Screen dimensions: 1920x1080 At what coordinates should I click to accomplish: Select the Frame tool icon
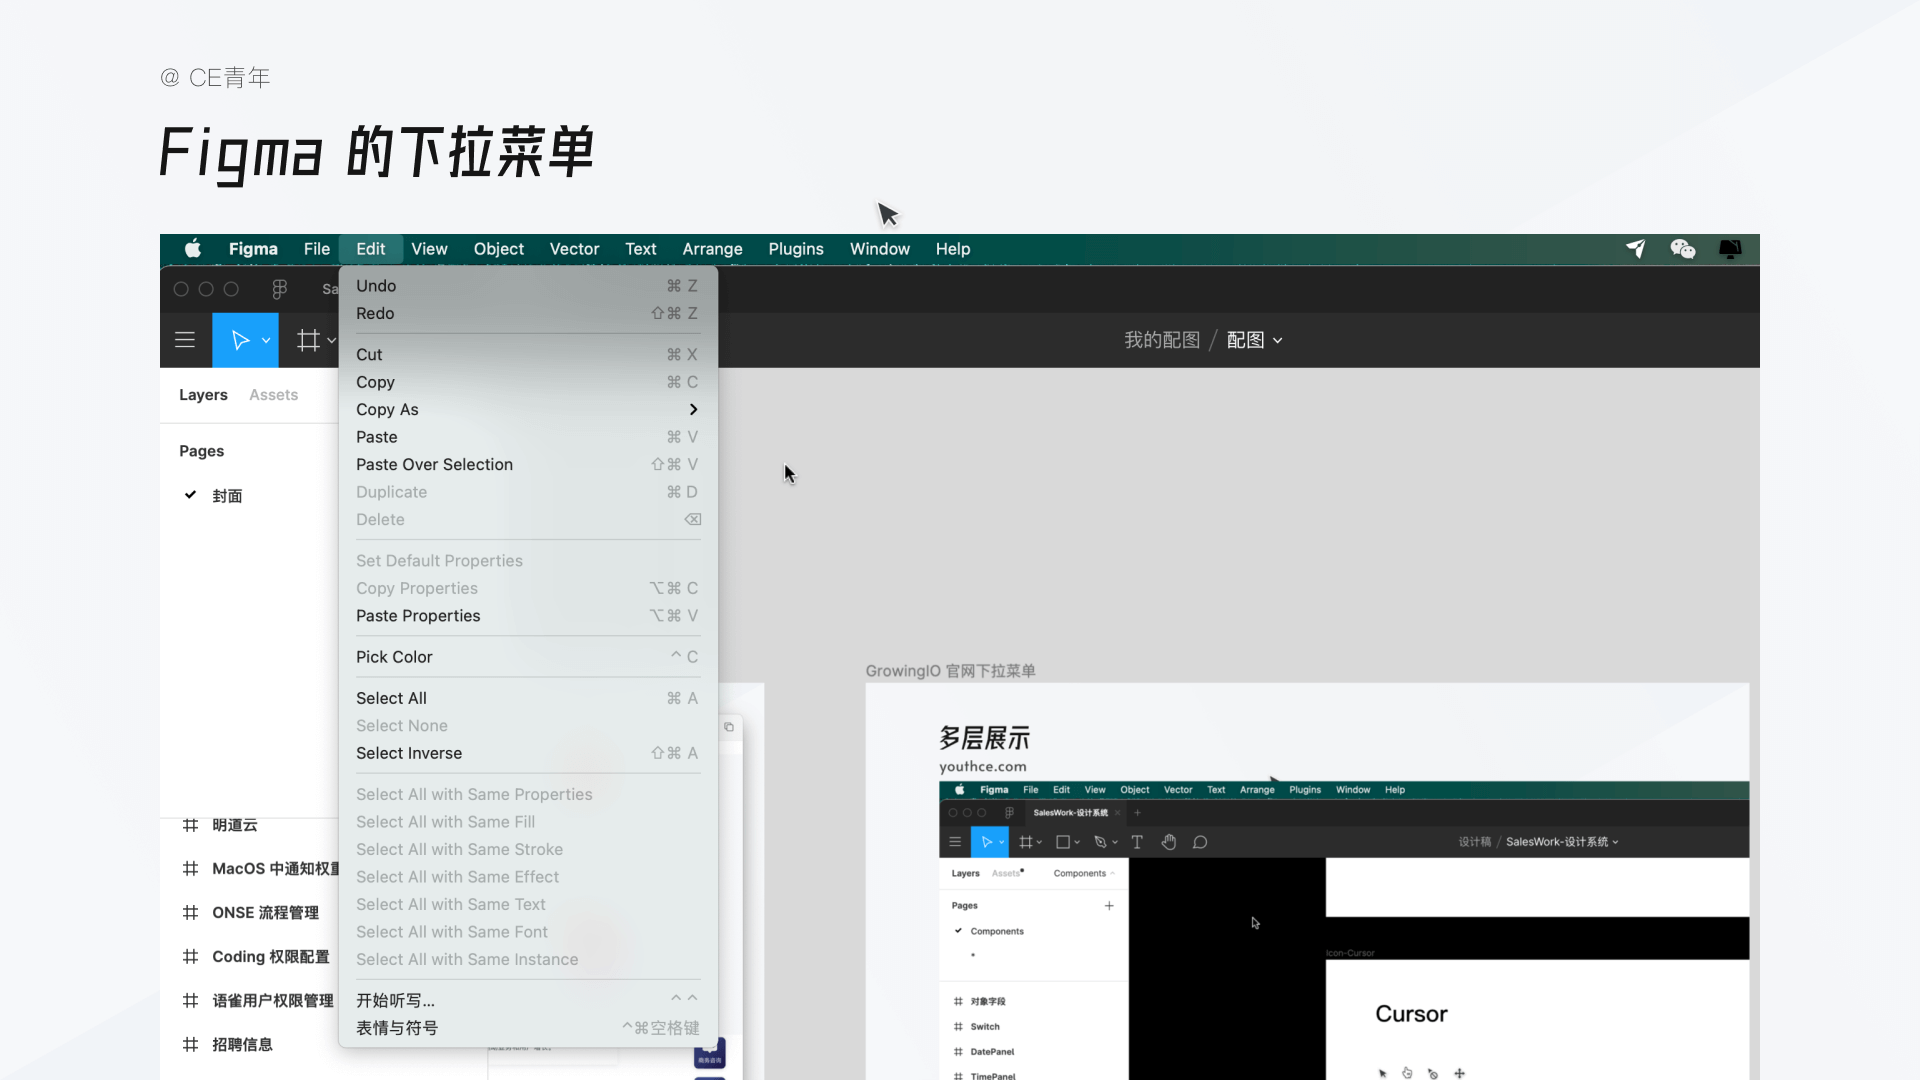pyautogui.click(x=308, y=340)
